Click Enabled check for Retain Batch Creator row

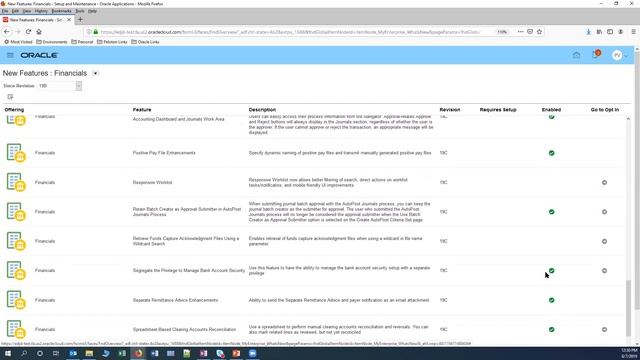(x=551, y=212)
